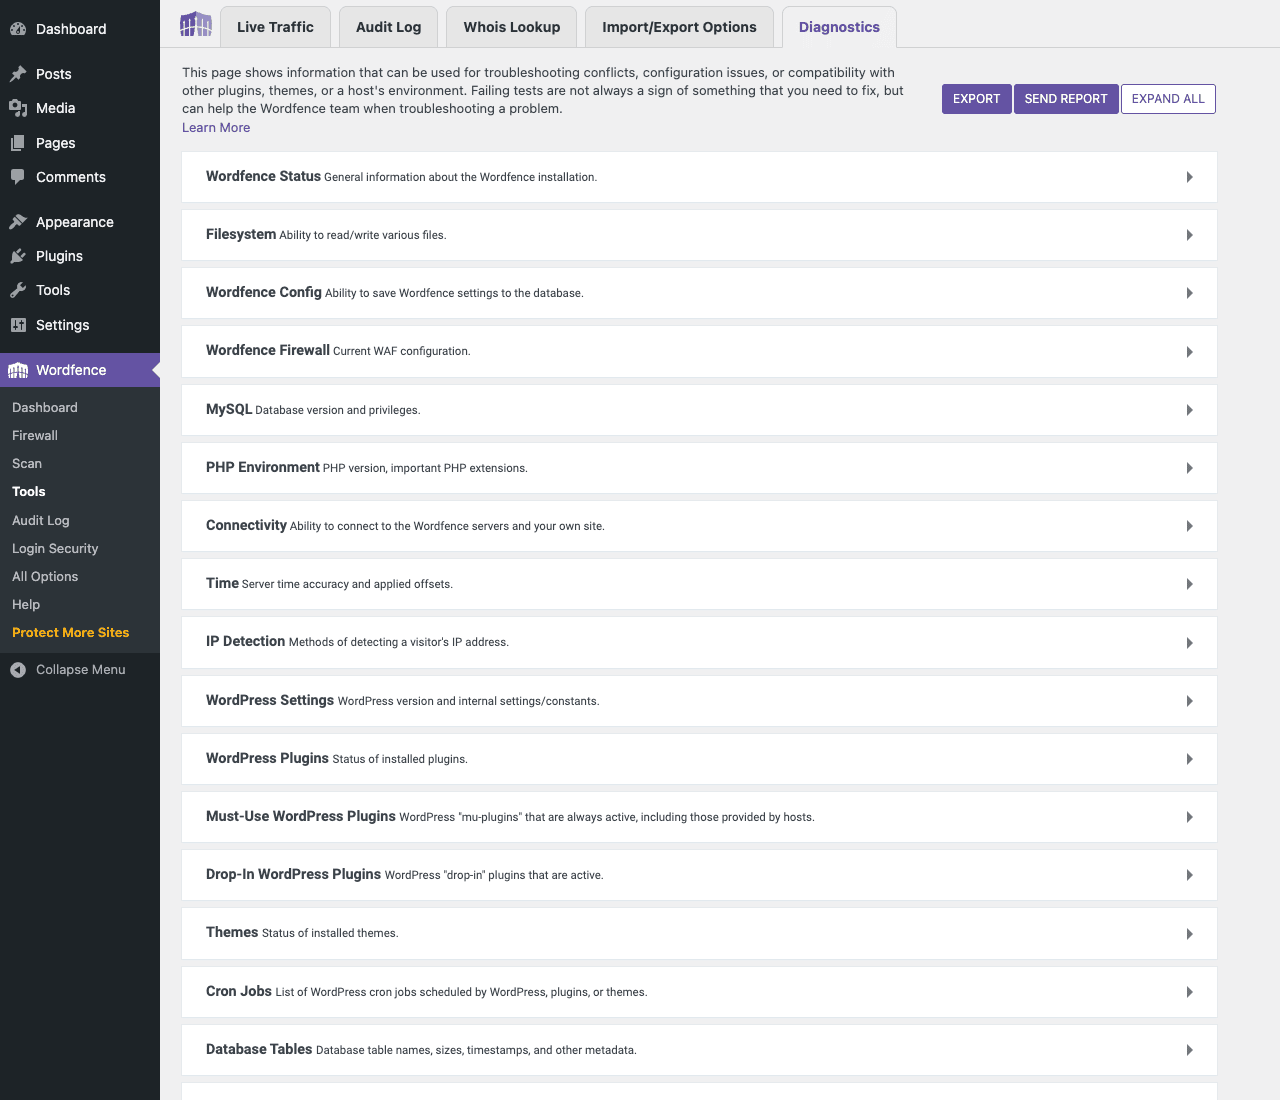Expand the WordPress Settings section arrow

coord(1190,701)
